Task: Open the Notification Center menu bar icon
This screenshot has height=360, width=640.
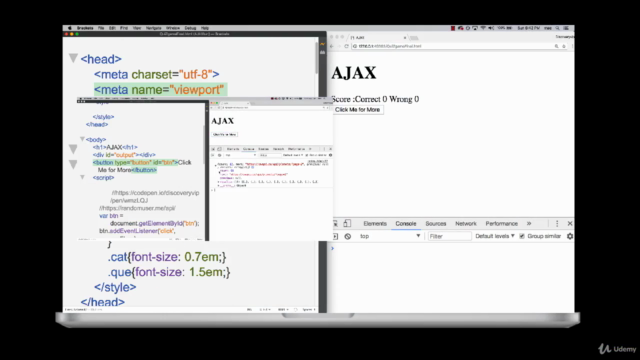Action: [x=566, y=28]
